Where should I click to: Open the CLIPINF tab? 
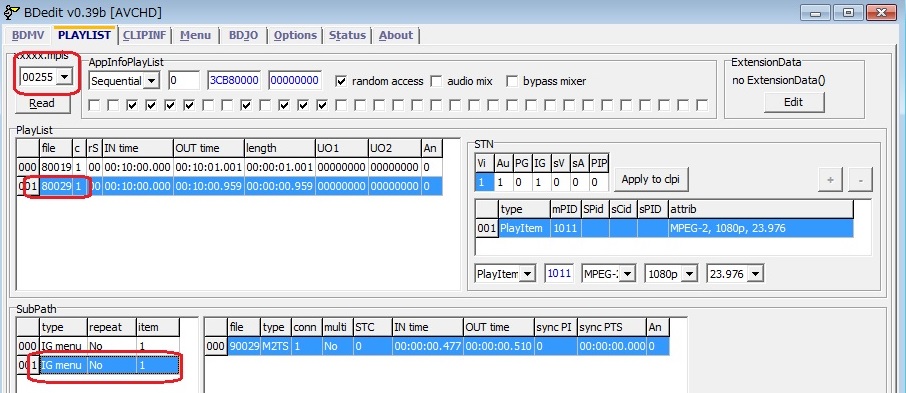coord(144,35)
